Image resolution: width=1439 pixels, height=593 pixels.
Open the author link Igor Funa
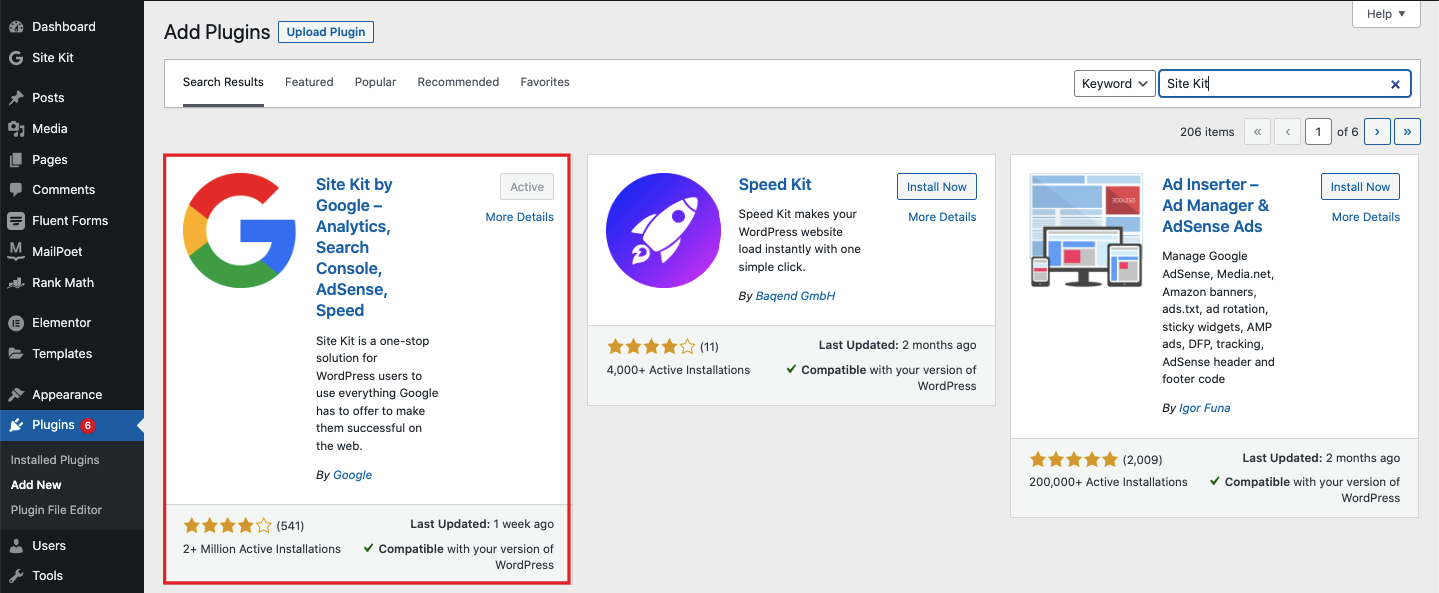(1205, 408)
